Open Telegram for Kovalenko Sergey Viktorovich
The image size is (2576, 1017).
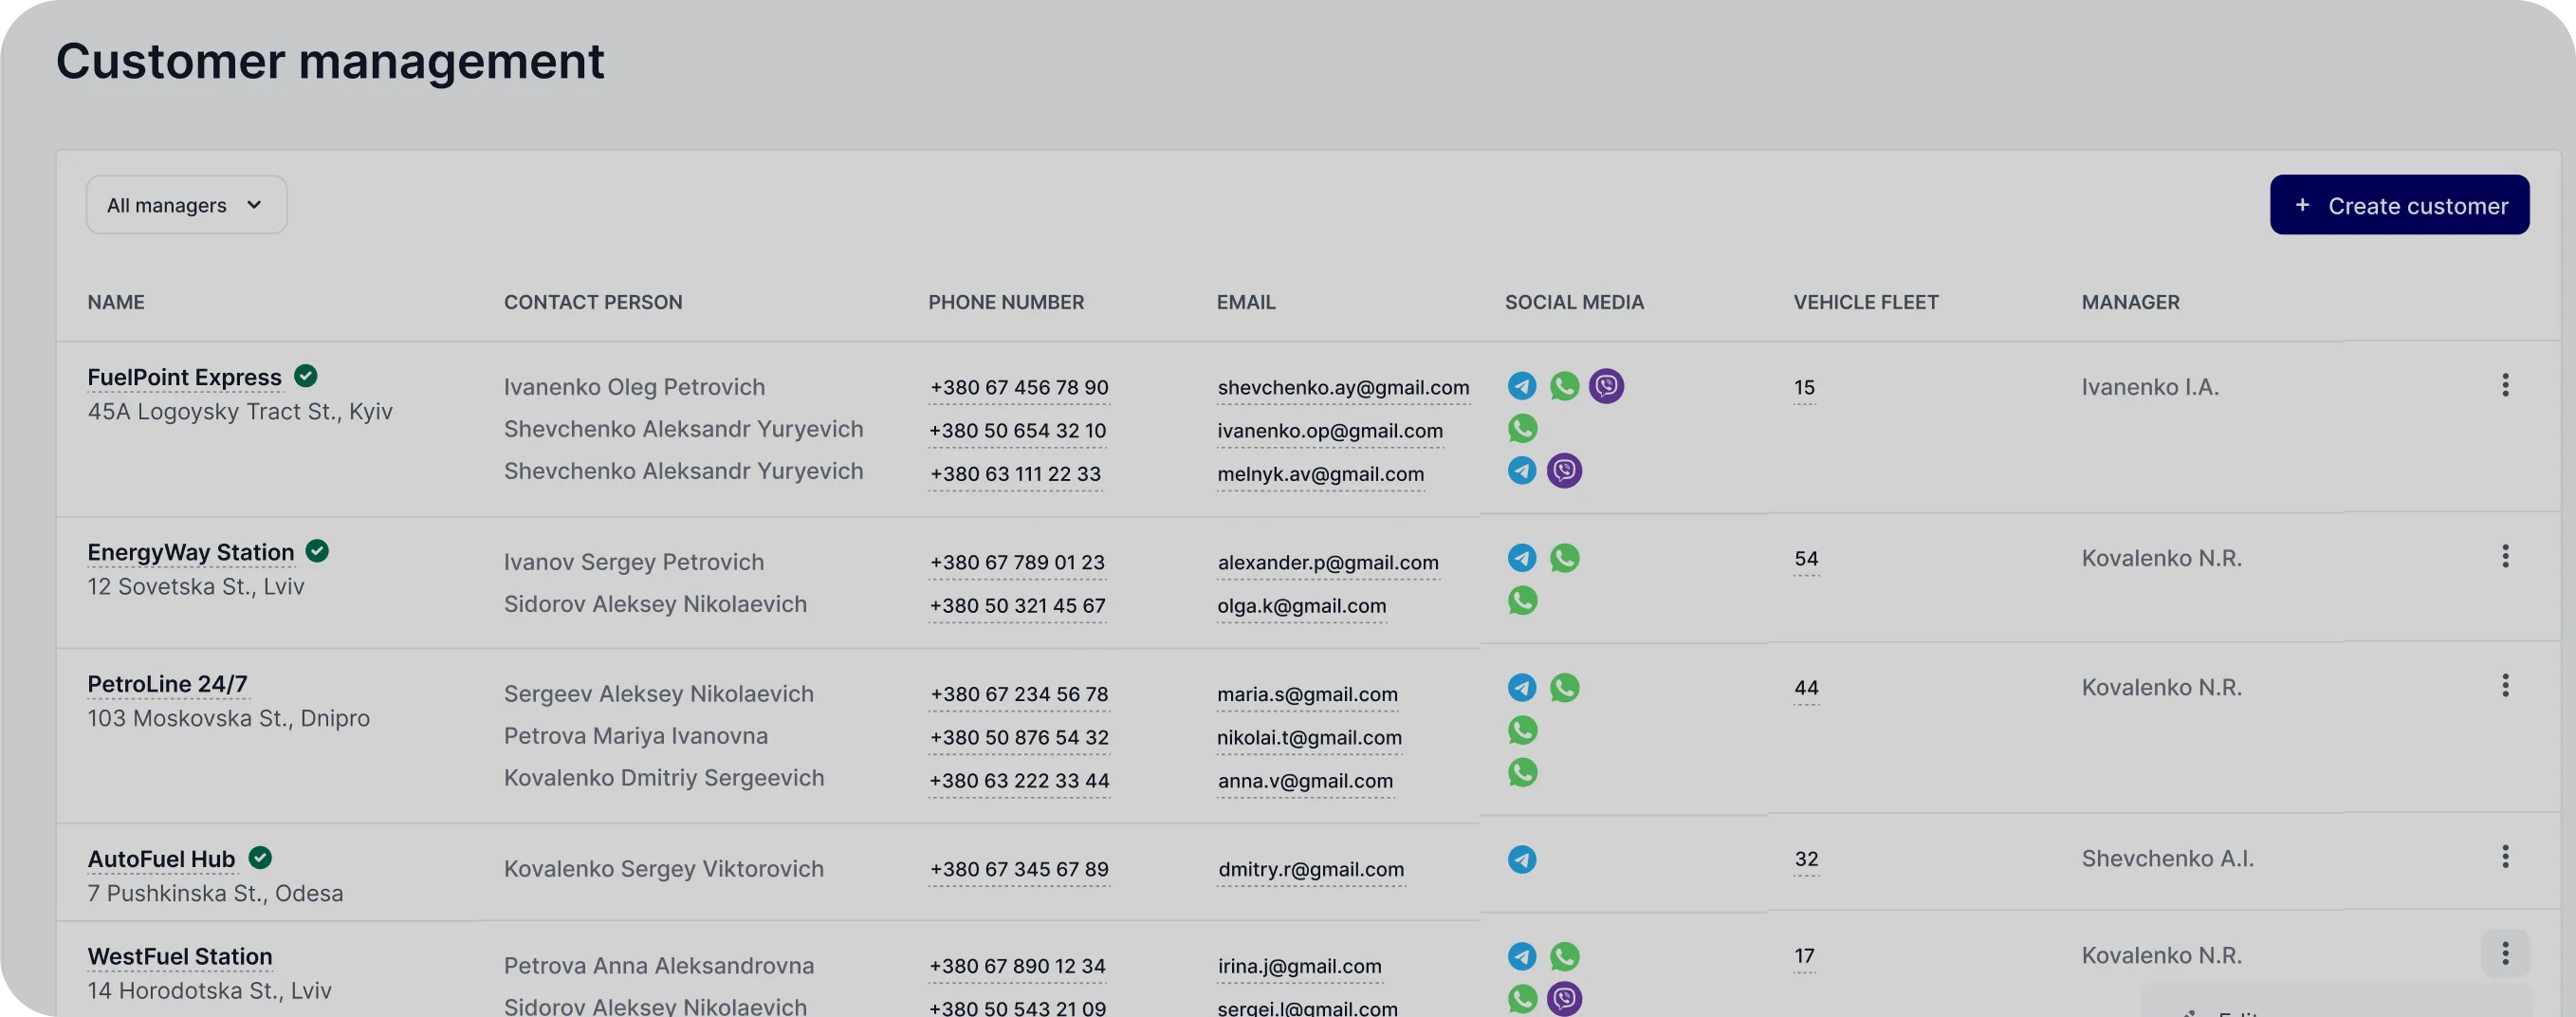[x=1522, y=860]
